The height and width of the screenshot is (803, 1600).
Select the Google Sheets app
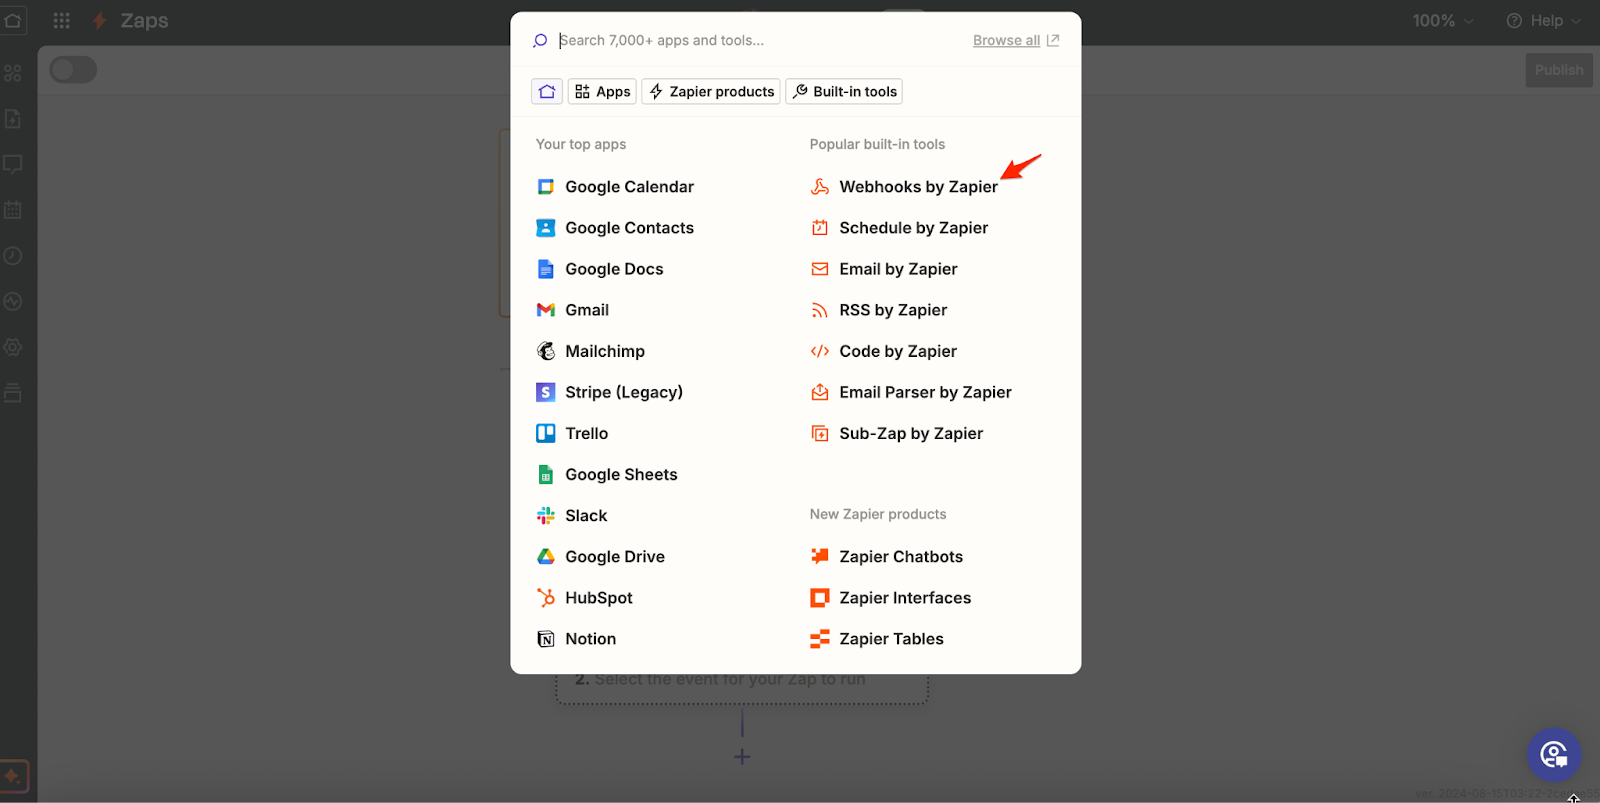[x=607, y=475]
